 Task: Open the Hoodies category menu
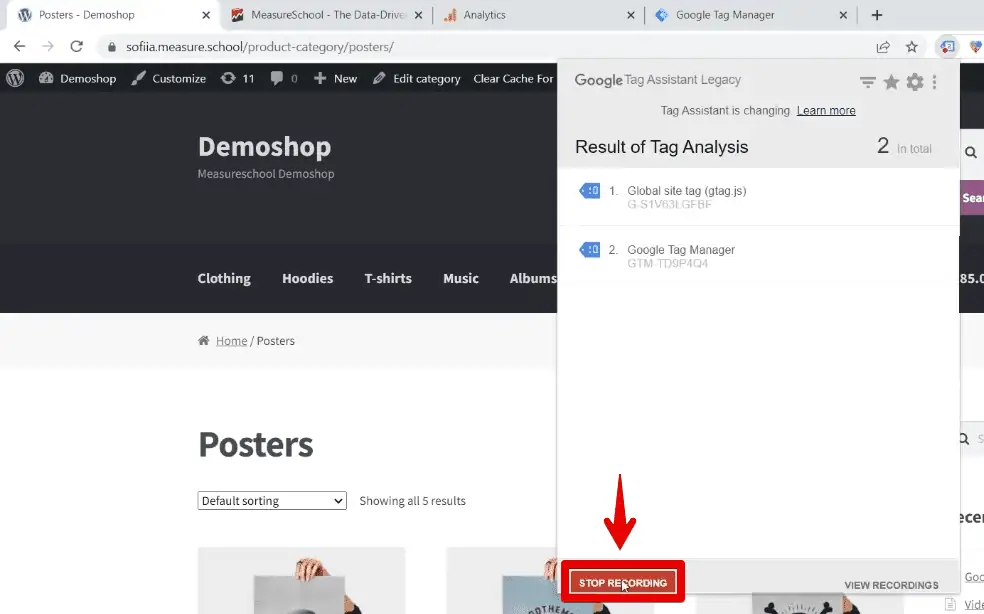(307, 279)
